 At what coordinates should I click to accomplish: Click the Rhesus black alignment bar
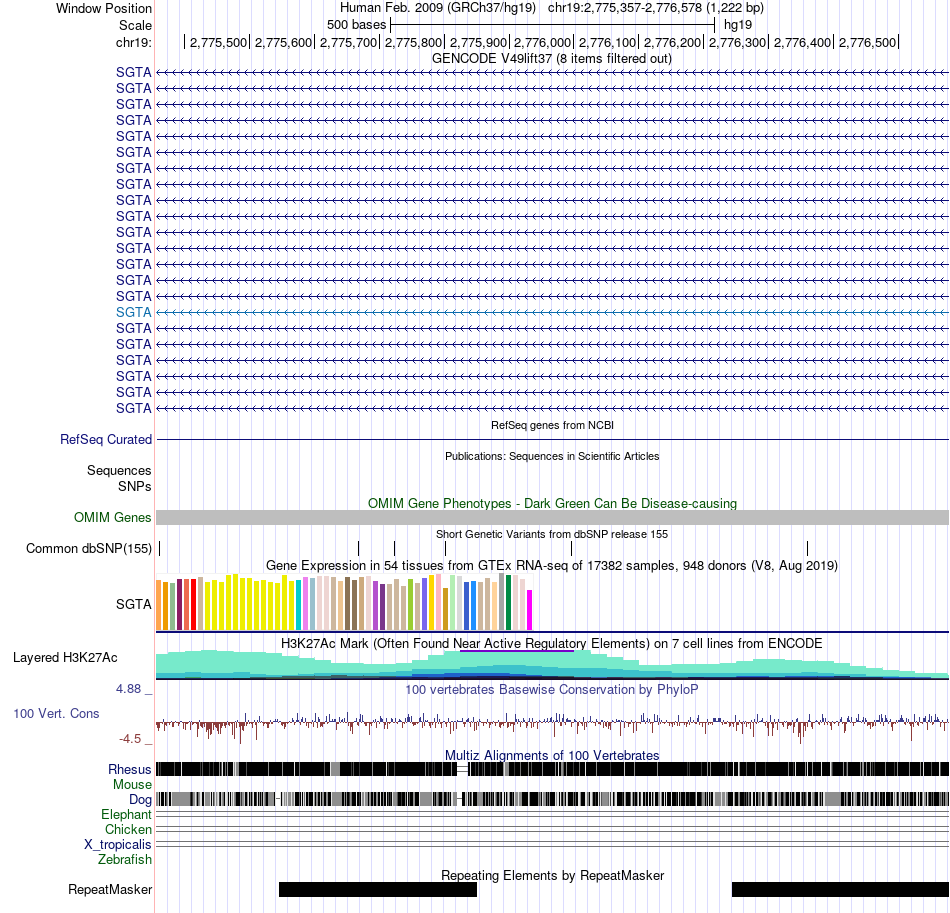coord(552,769)
